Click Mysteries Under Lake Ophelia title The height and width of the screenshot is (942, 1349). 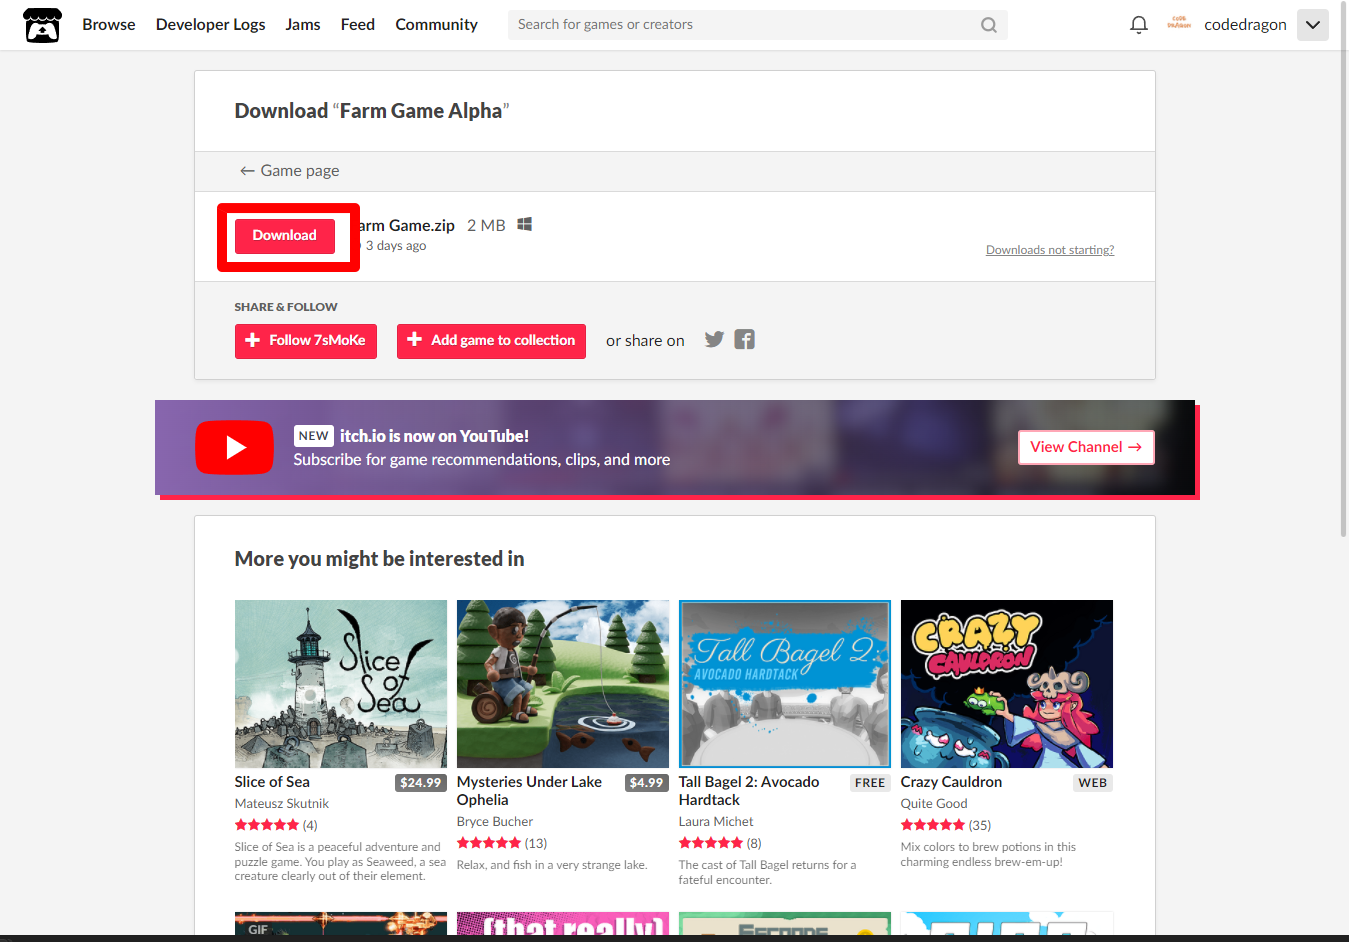[529, 791]
